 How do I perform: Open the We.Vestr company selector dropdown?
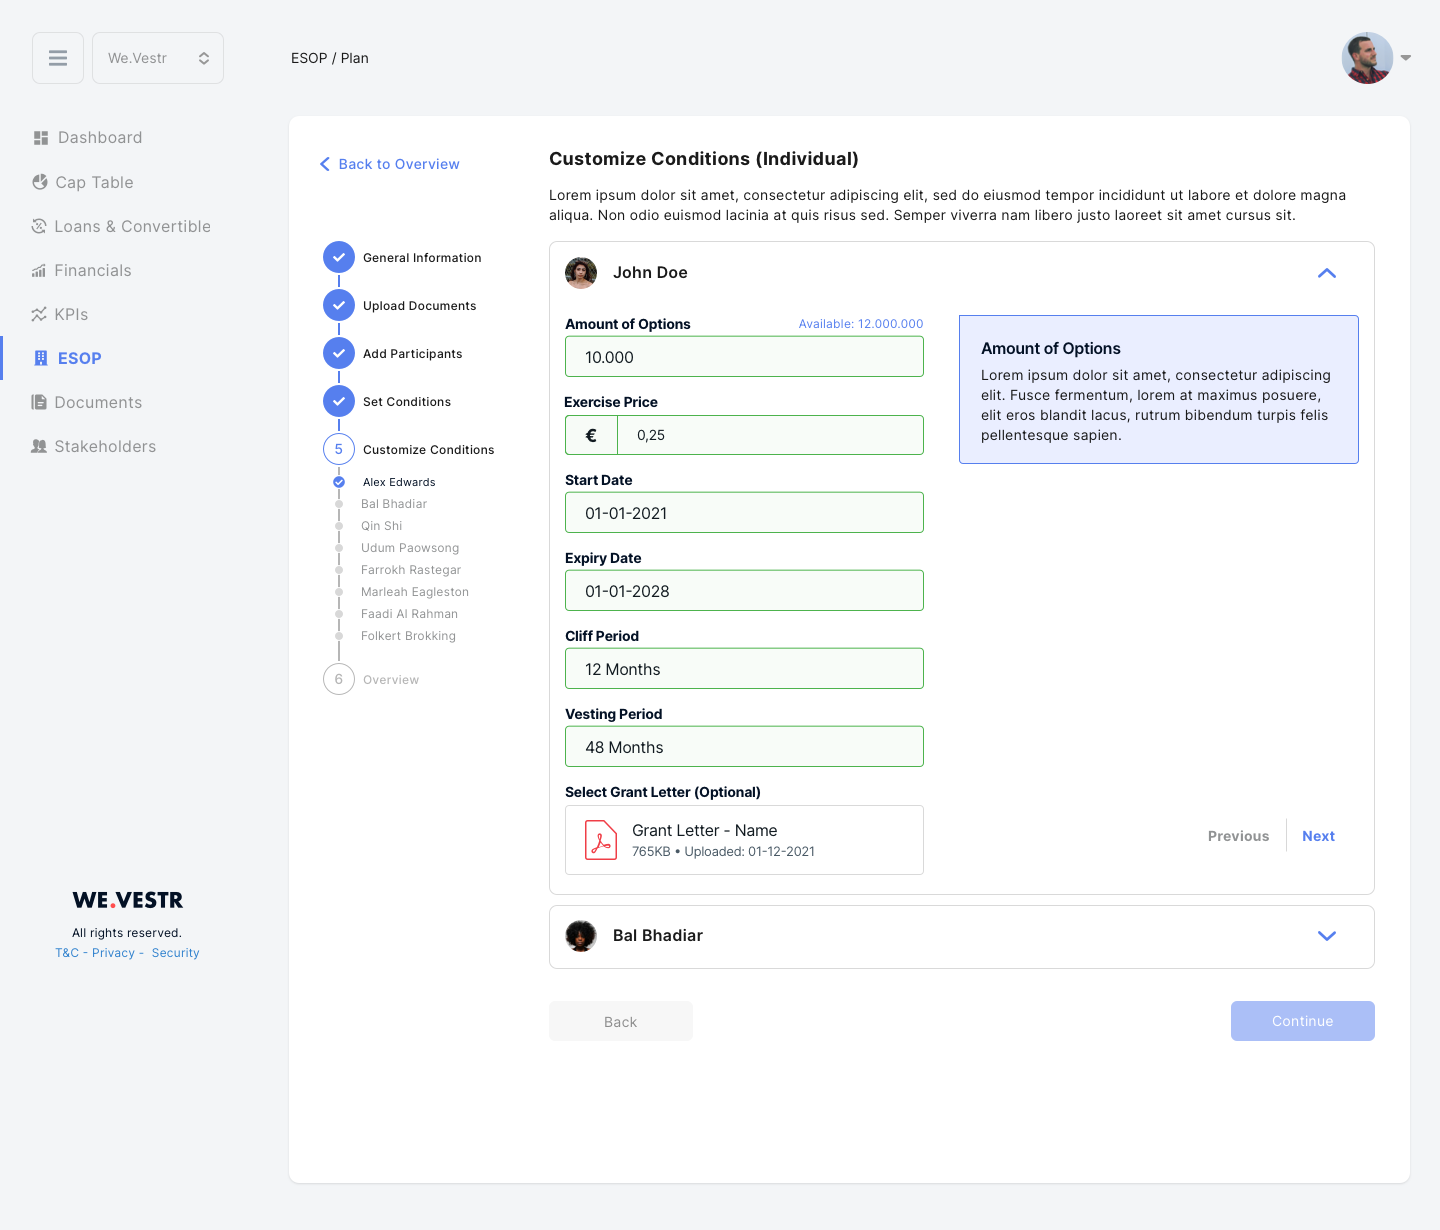point(158,58)
